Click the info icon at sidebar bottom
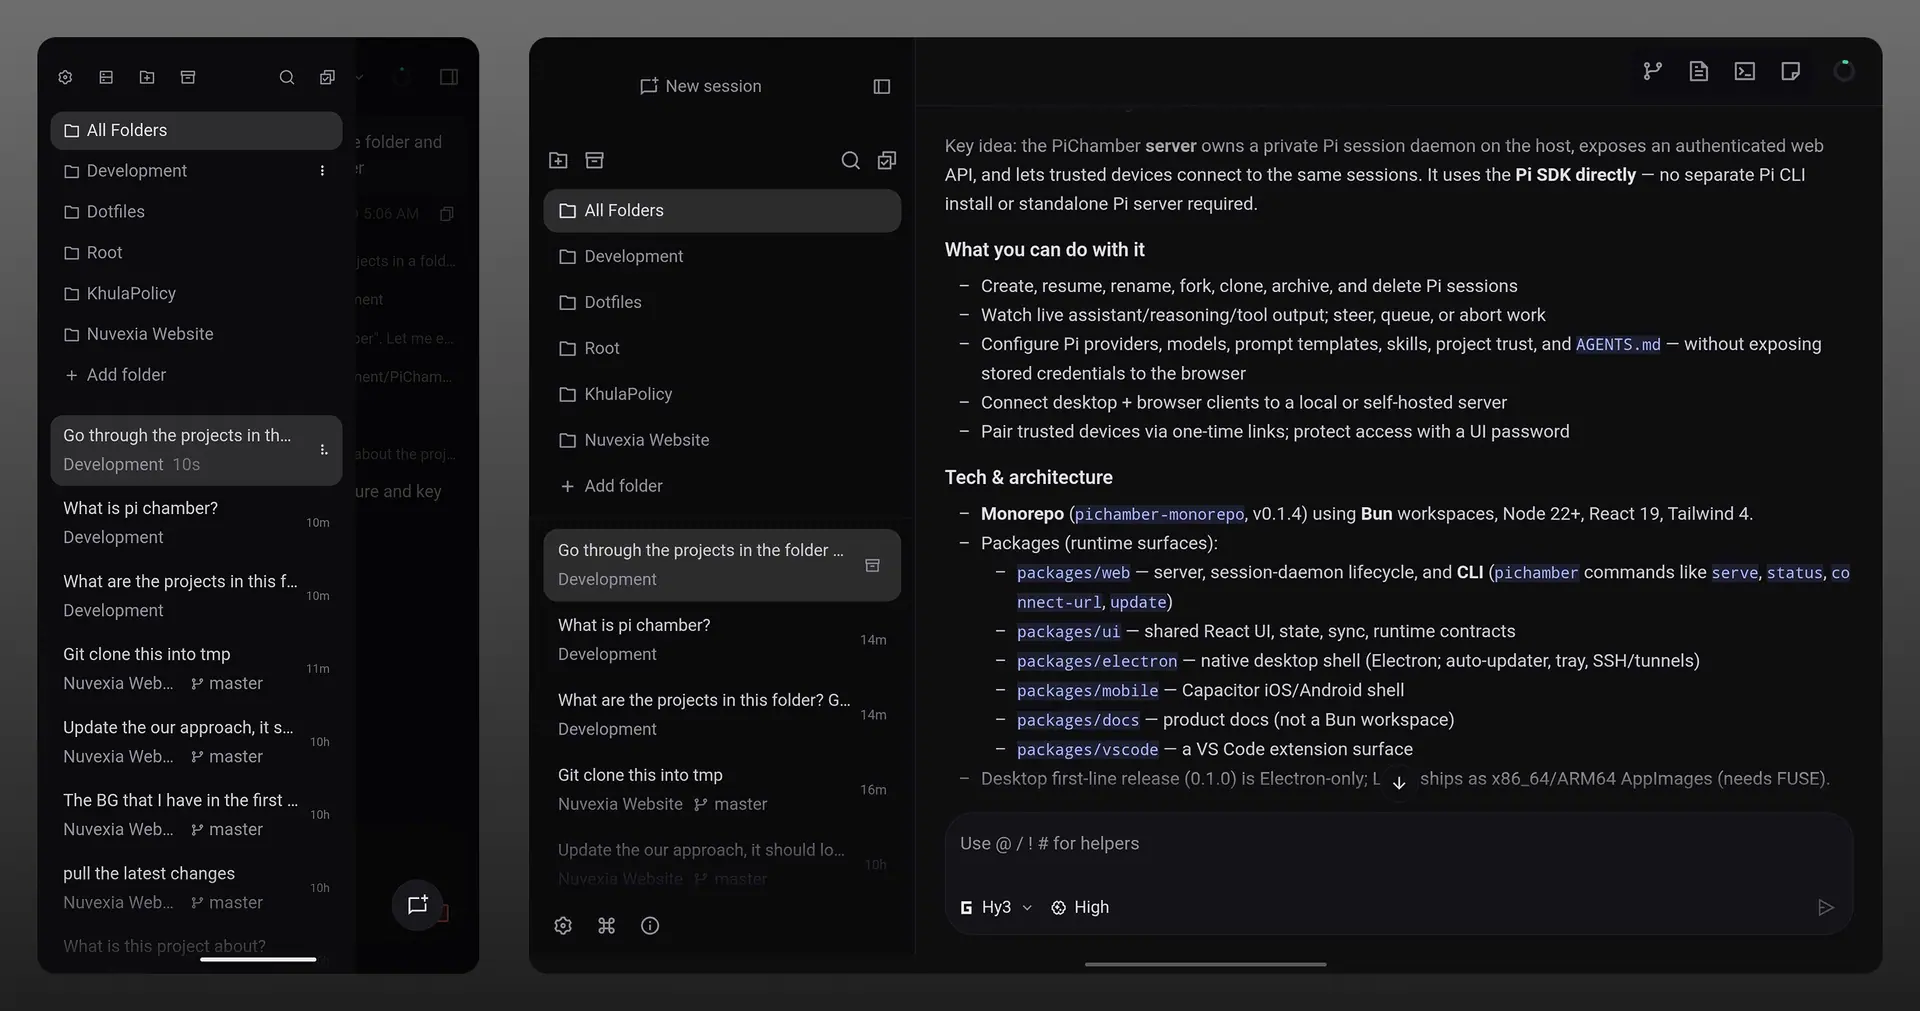This screenshot has width=1920, height=1011. (650, 926)
